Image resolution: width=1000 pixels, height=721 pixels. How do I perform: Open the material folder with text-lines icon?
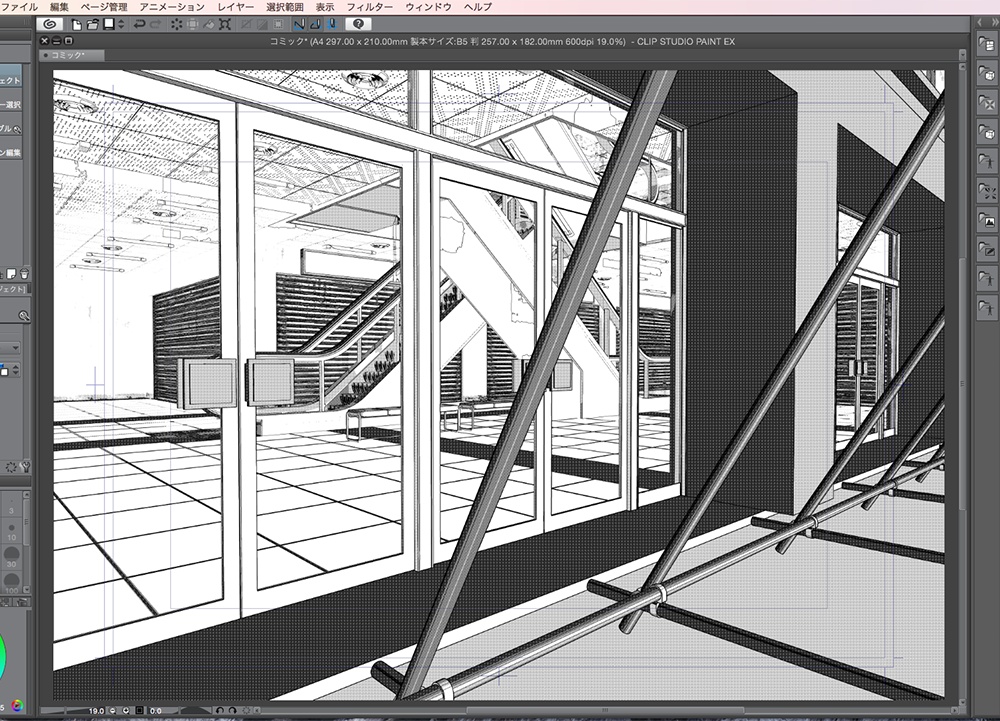(987, 44)
